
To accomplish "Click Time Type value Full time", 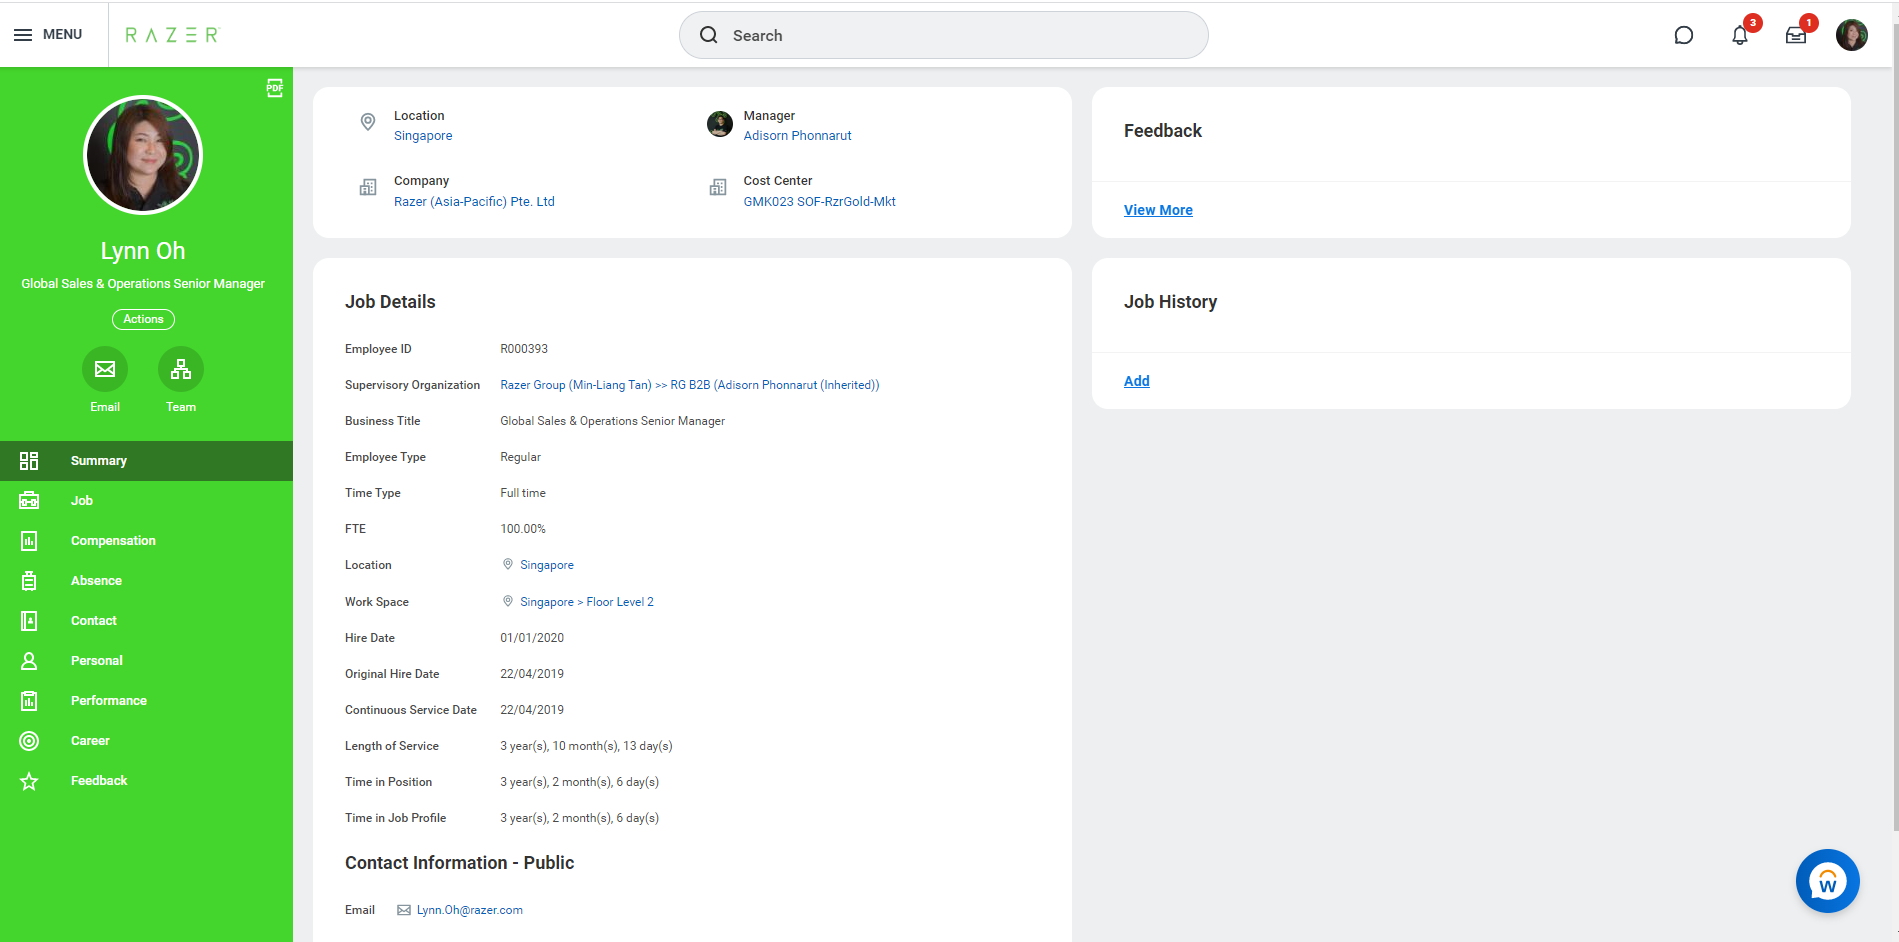I will 523,493.
